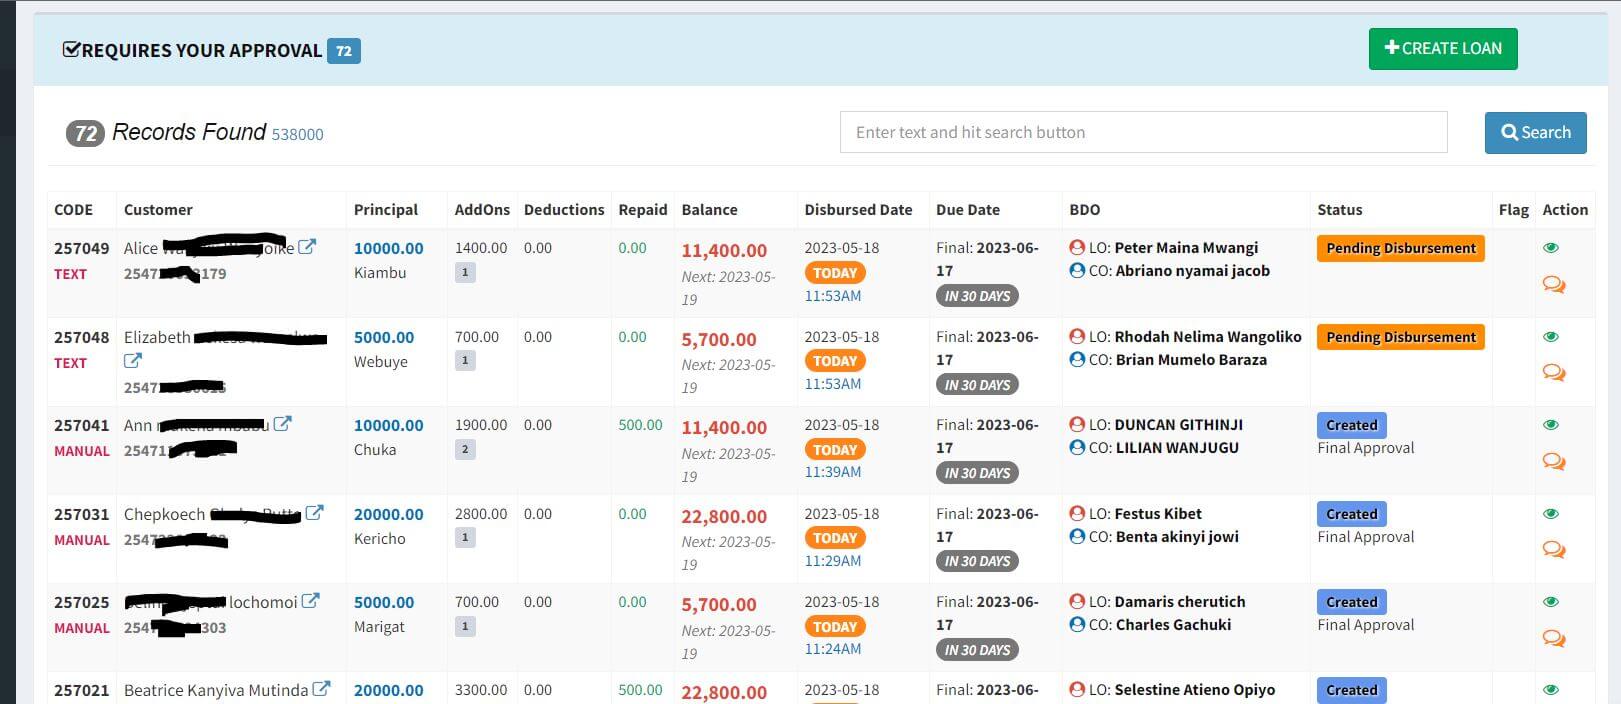View loan 257031 via eye icon
Screen dimensions: 1621x704
pyautogui.click(x=1551, y=514)
